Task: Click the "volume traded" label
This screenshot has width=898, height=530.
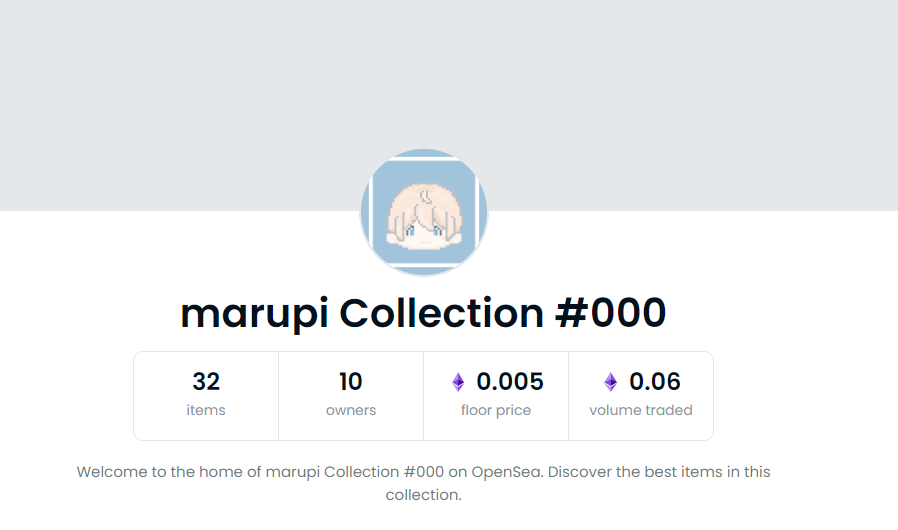Action: pos(641,410)
